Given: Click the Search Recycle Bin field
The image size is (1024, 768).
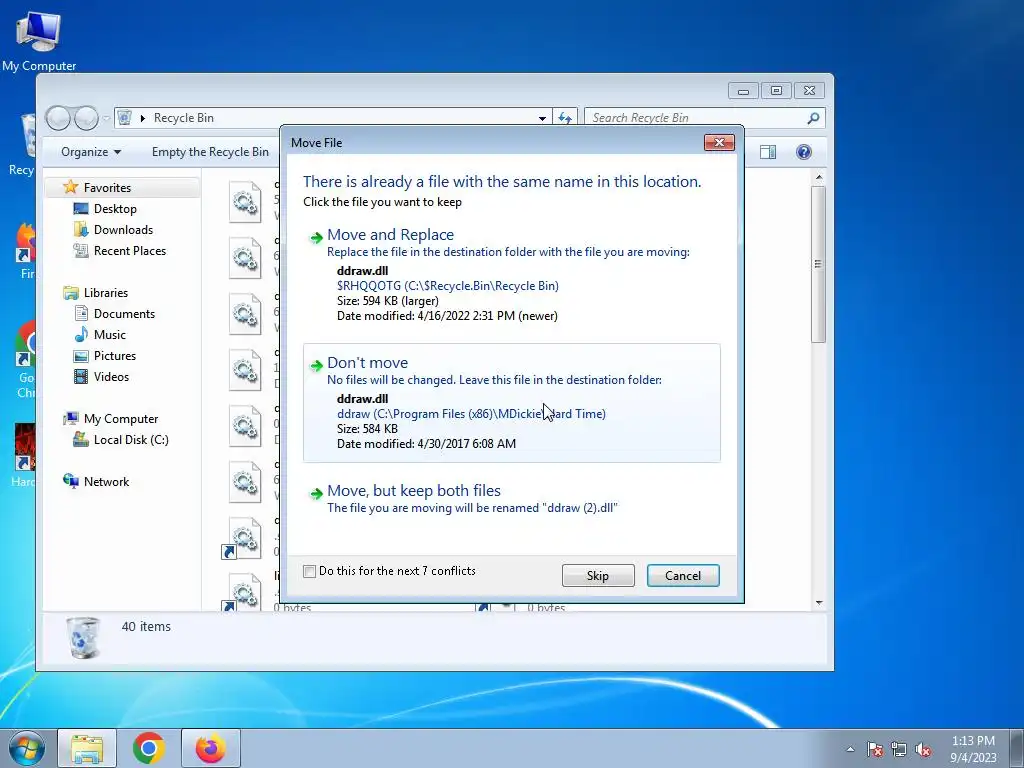Looking at the screenshot, I should coord(697,118).
